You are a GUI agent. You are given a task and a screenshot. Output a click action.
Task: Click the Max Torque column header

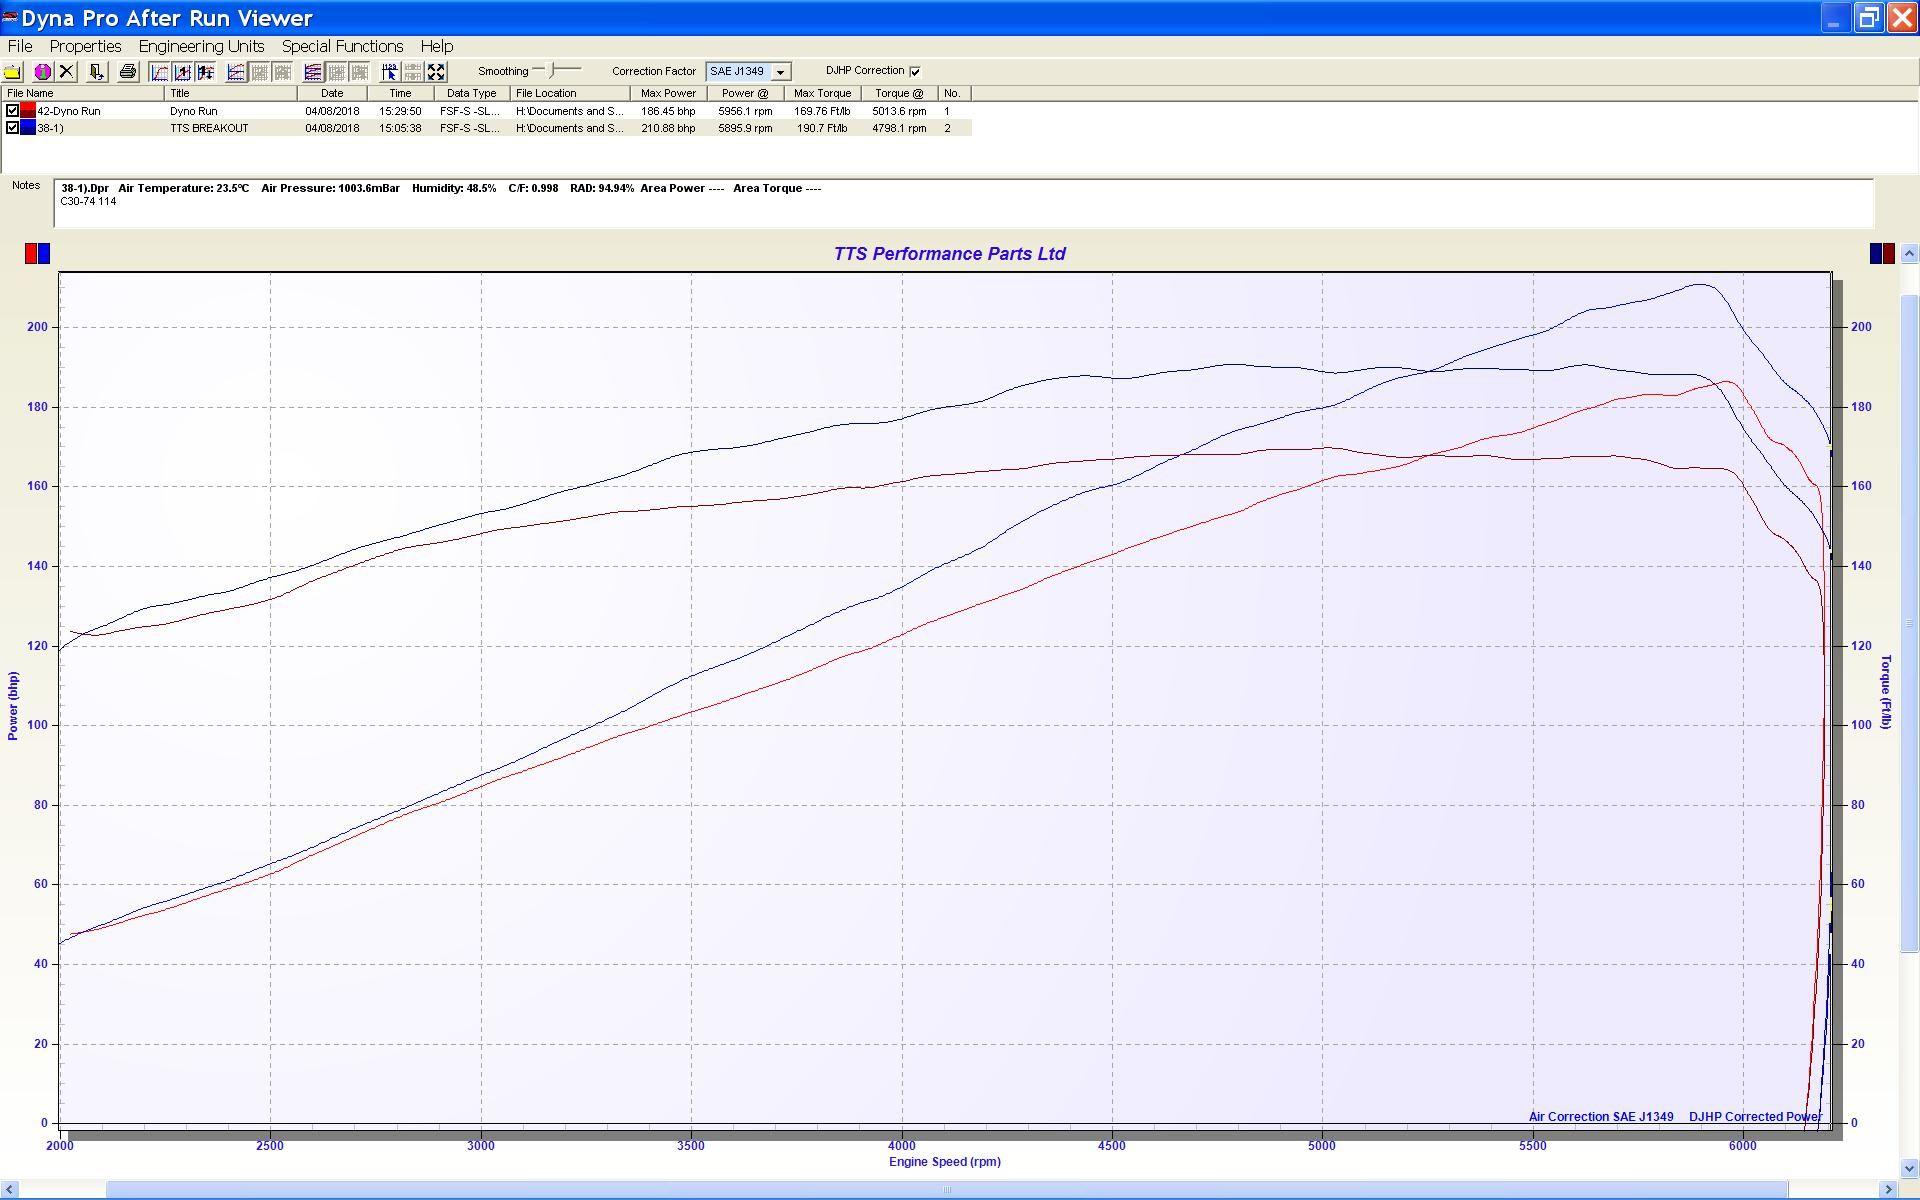pyautogui.click(x=822, y=93)
